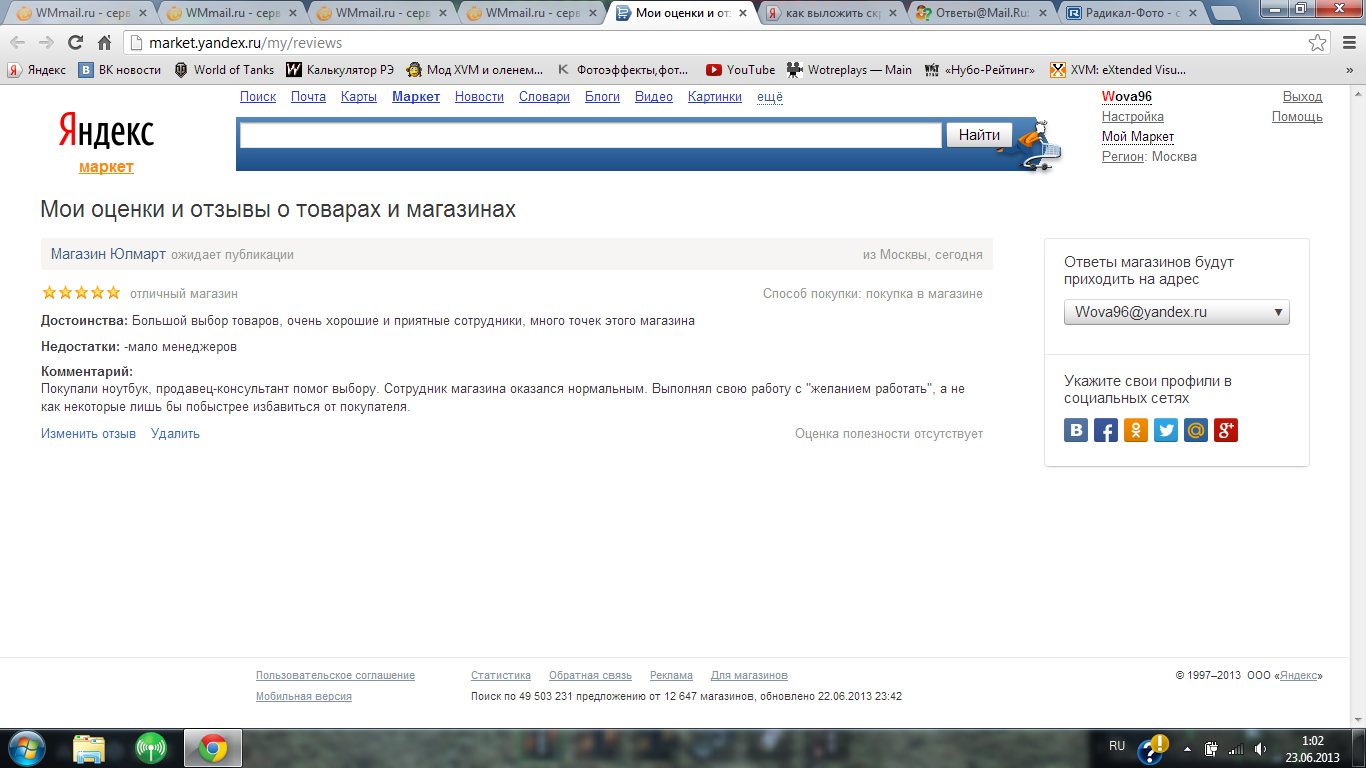The image size is (1366, 768).
Task: Bookmark this page with the star icon
Action: (1318, 43)
